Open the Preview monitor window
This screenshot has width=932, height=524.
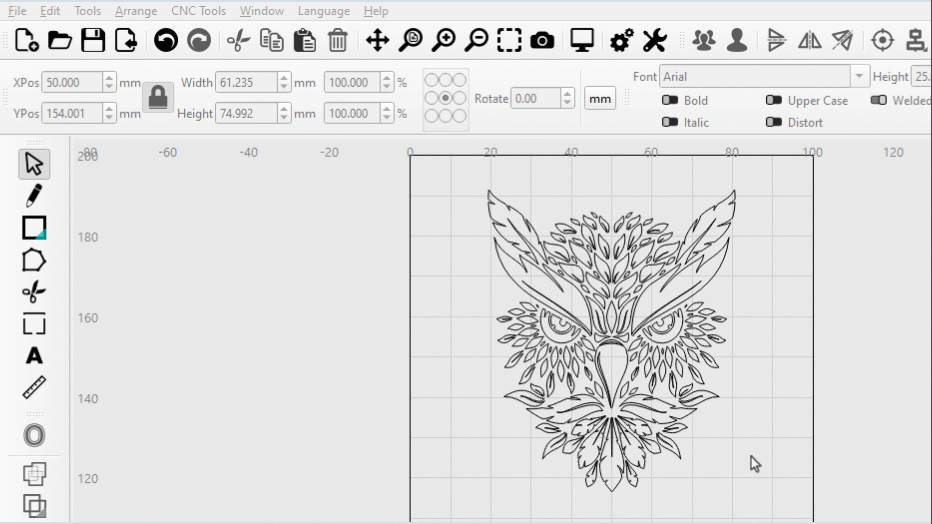point(582,40)
